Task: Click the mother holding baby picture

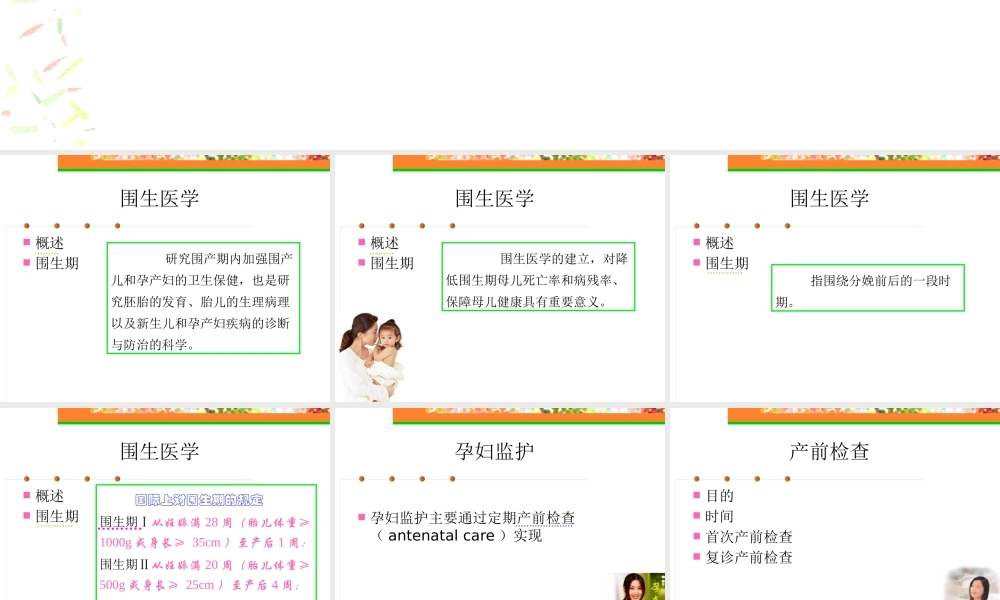Action: tap(371, 356)
